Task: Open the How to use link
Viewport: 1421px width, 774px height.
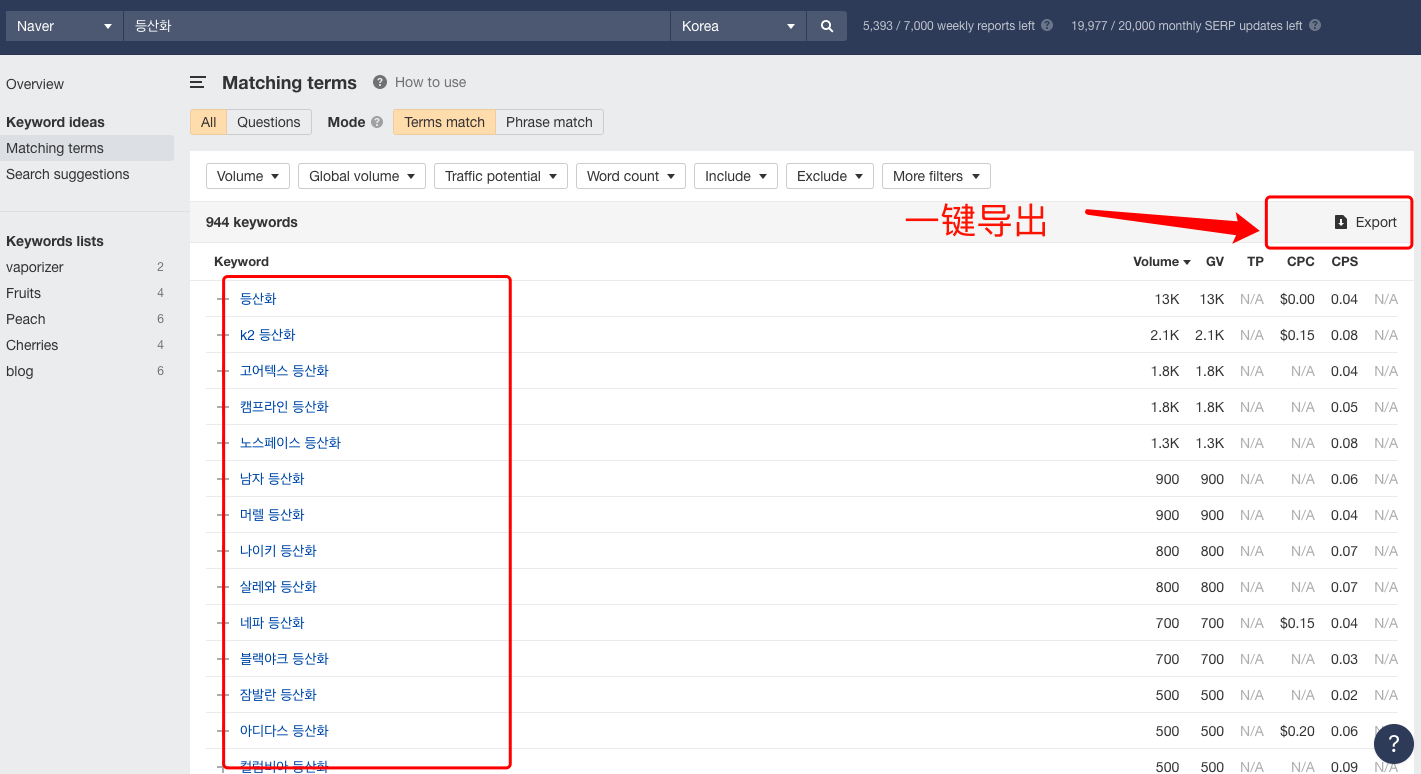Action: pyautogui.click(x=430, y=82)
